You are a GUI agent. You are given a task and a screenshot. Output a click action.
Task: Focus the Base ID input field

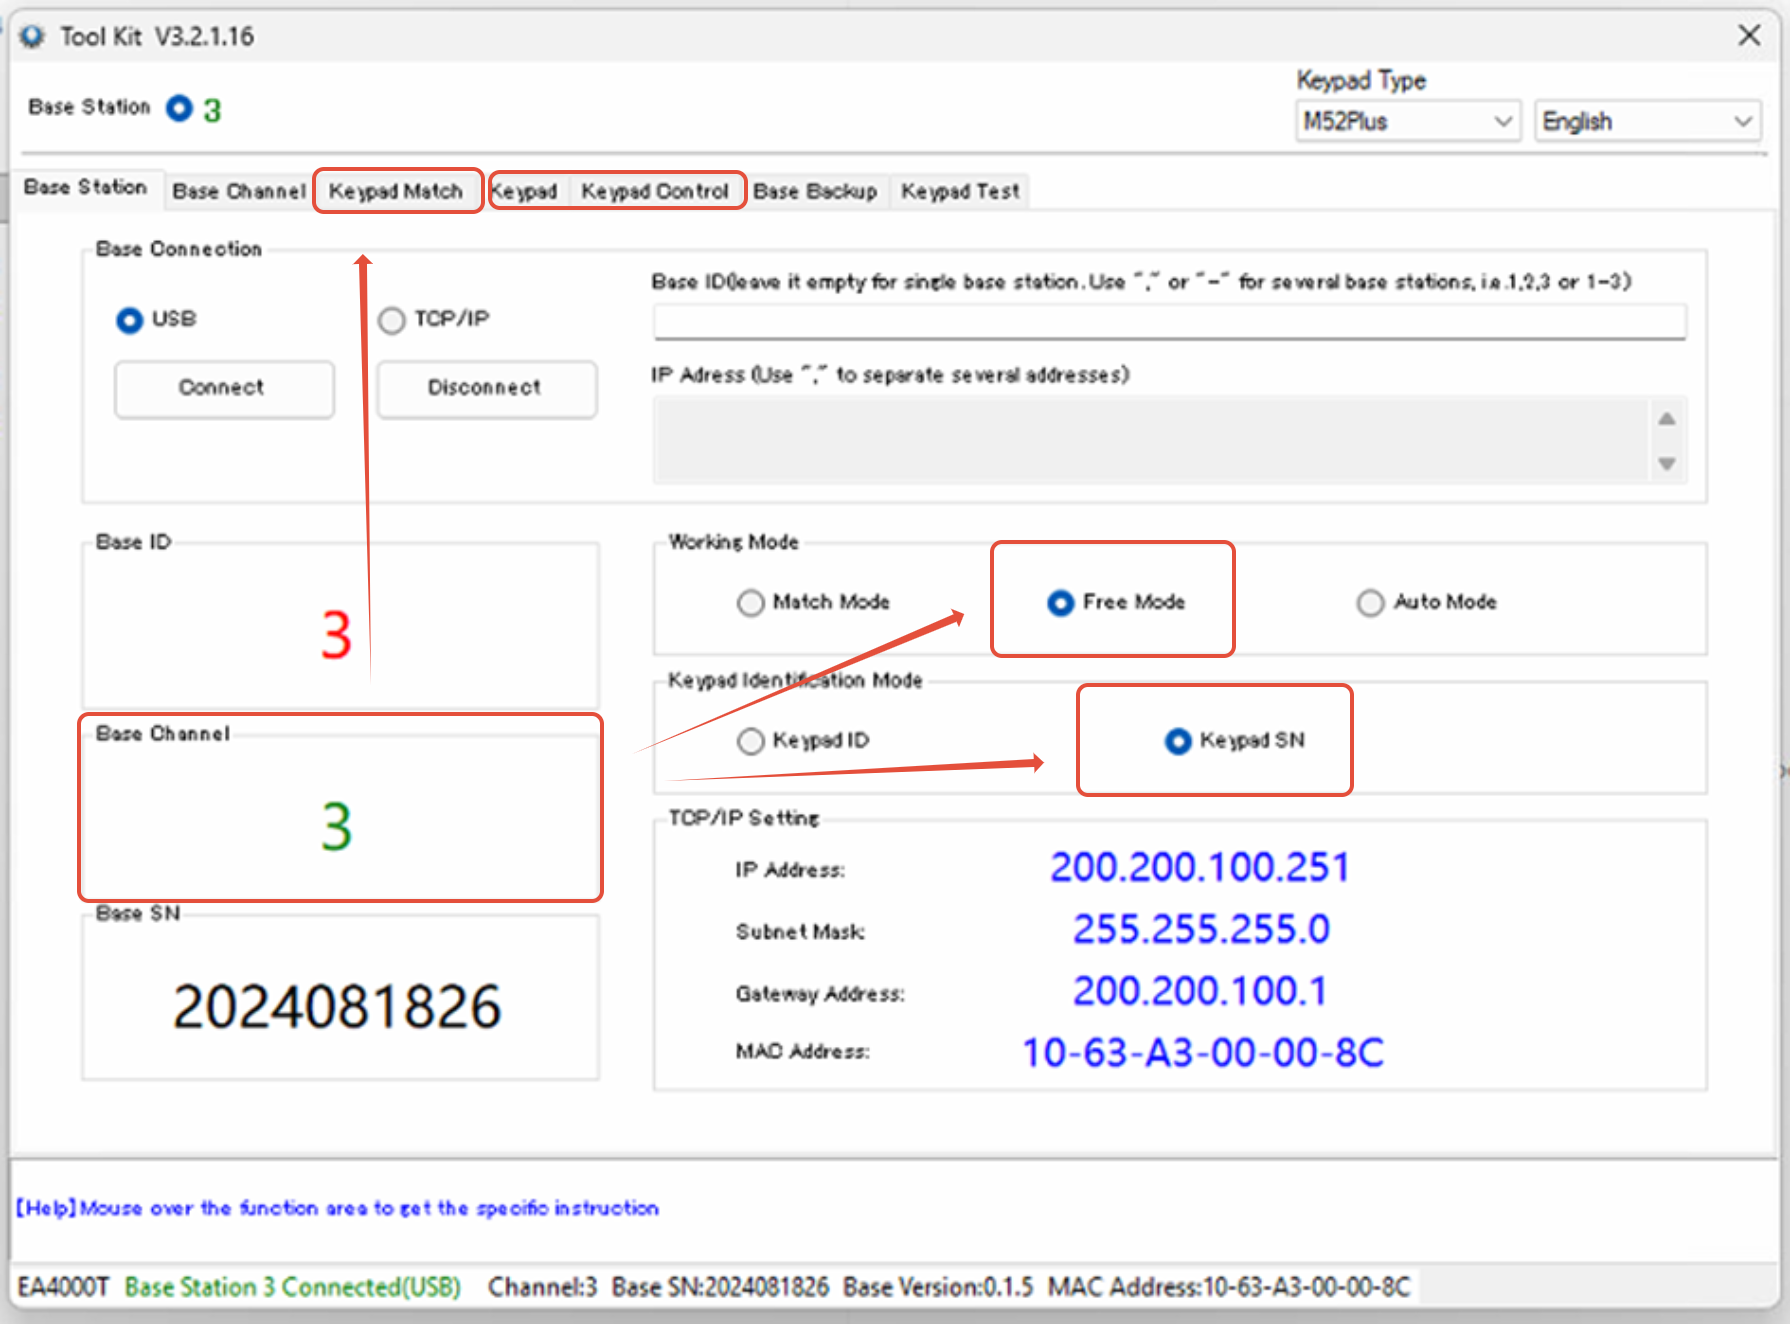(1170, 322)
